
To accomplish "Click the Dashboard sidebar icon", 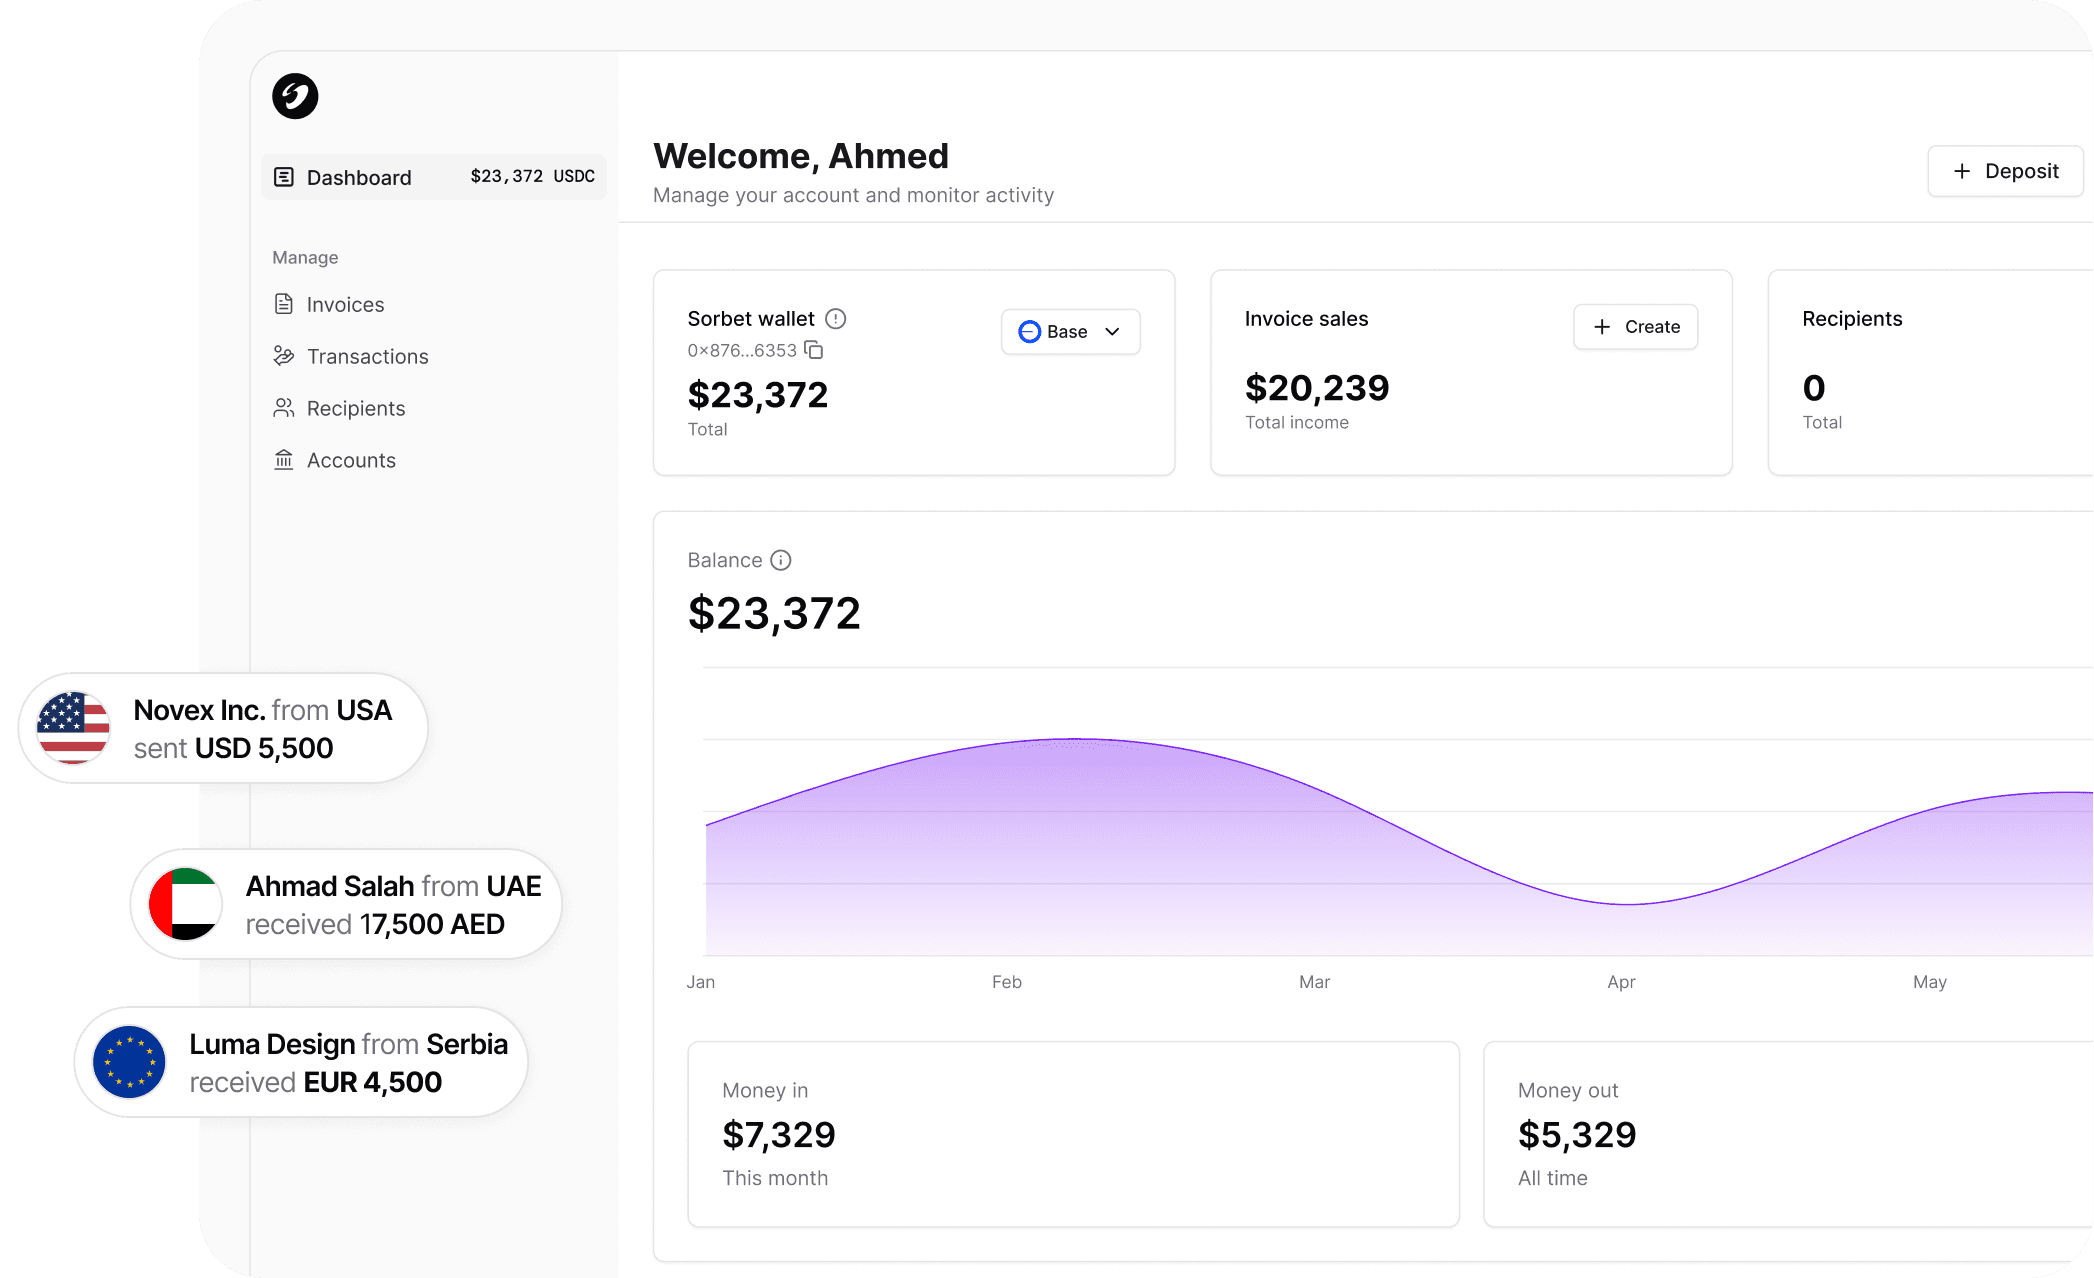I will tap(284, 177).
